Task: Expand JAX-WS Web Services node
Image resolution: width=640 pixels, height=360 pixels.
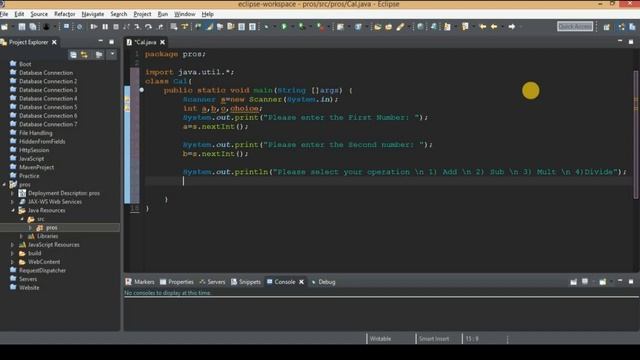Action: pyautogui.click(x=12, y=202)
